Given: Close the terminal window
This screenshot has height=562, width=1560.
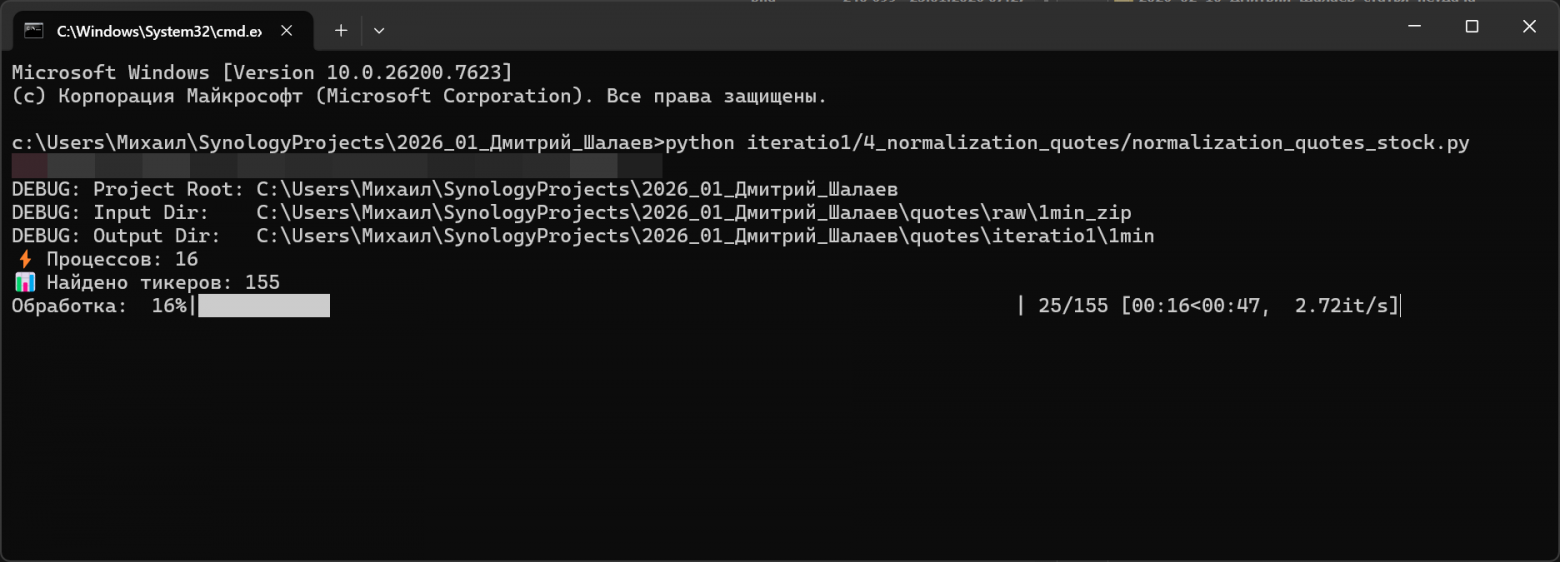Looking at the screenshot, I should click(x=1529, y=27).
